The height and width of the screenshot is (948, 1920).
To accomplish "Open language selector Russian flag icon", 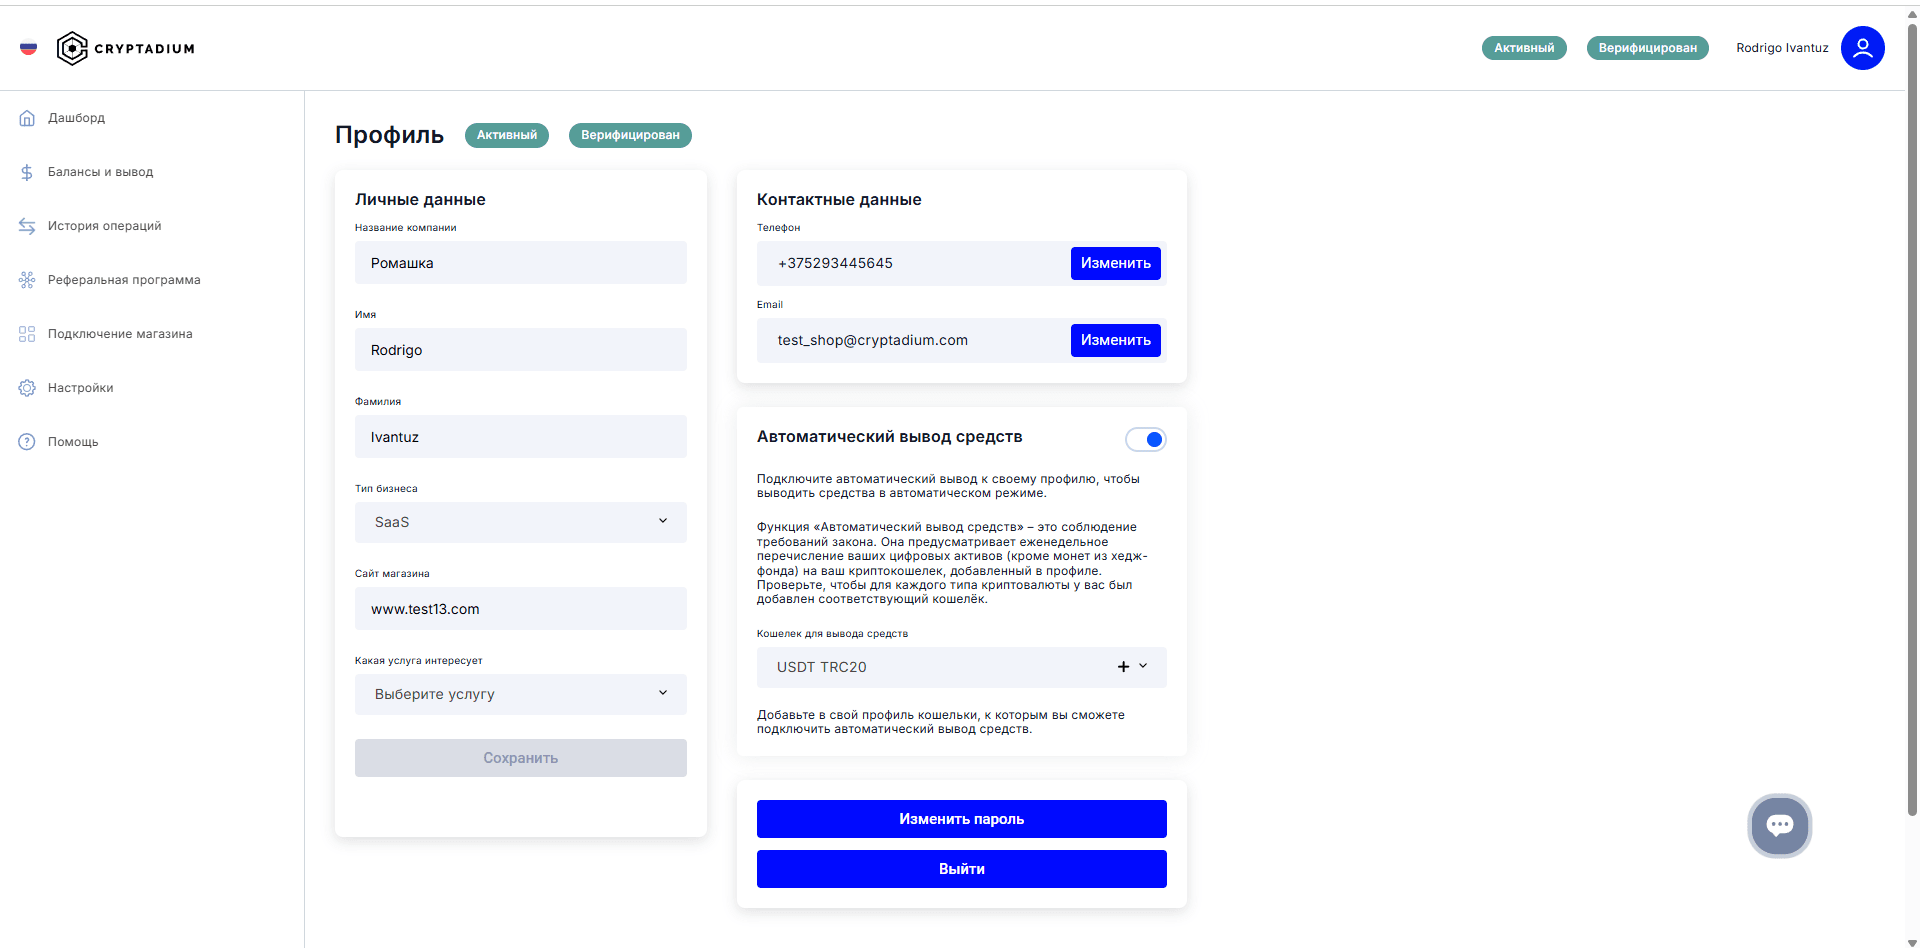I will click(28, 48).
